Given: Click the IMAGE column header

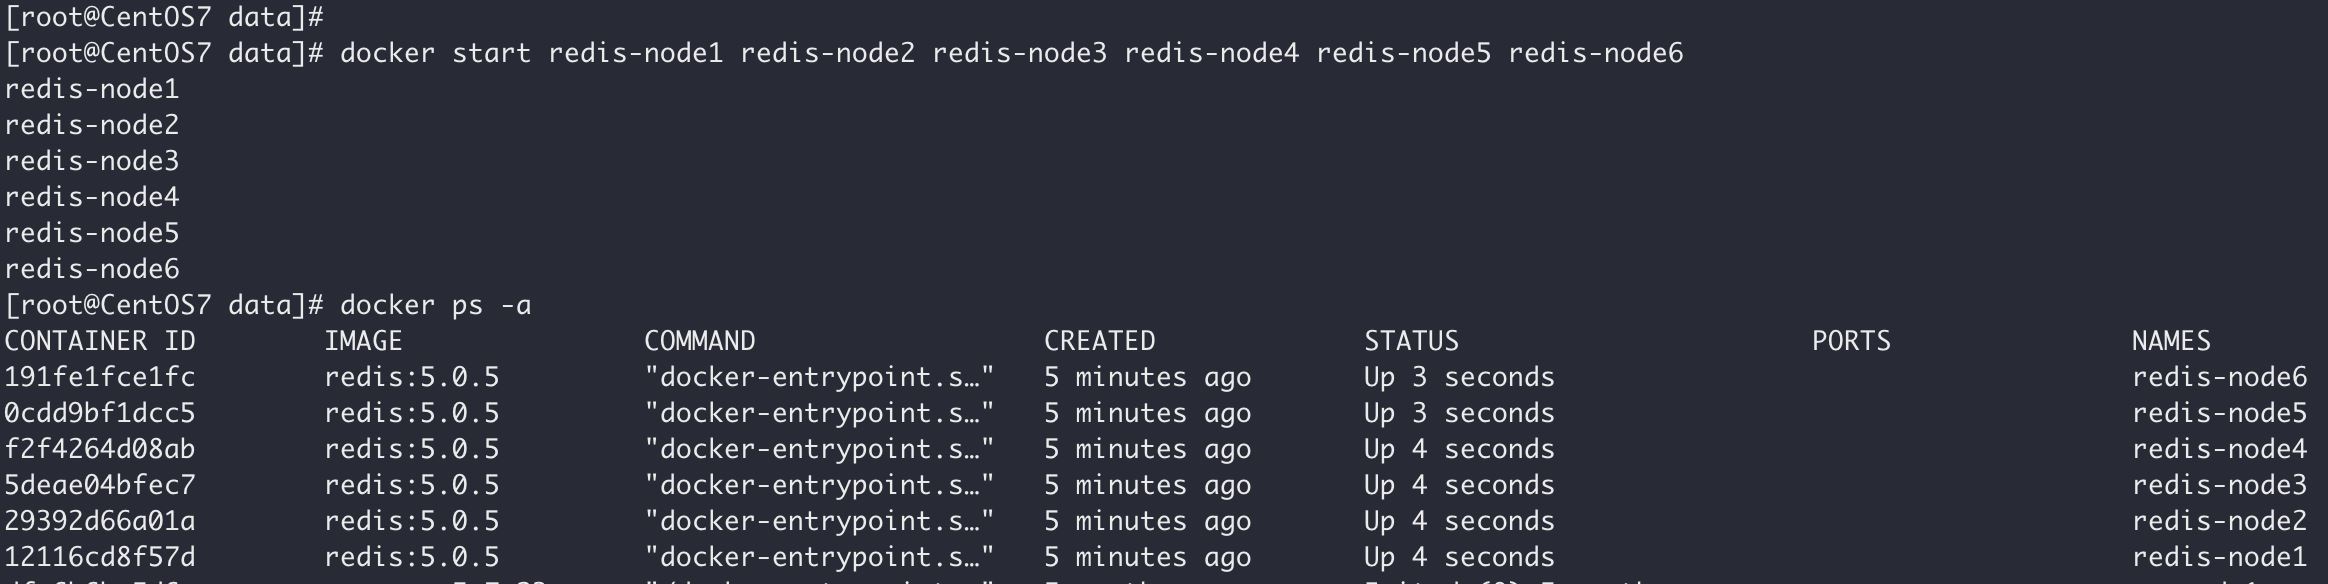Looking at the screenshot, I should point(363,341).
